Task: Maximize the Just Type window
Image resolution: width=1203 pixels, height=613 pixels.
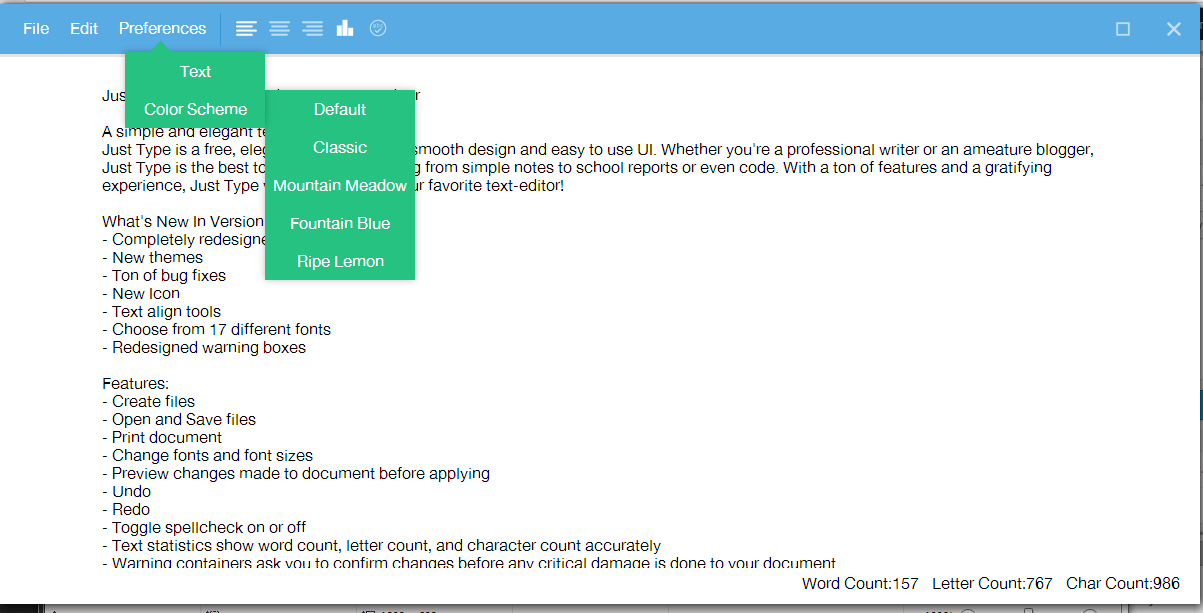Action: click(x=1123, y=29)
